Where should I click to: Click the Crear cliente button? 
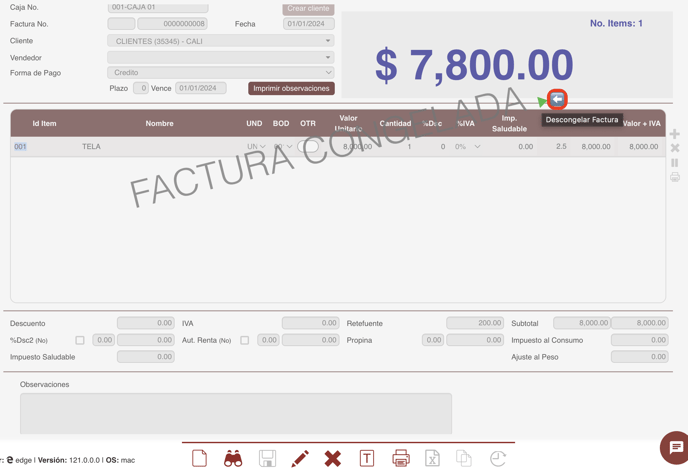308,8
